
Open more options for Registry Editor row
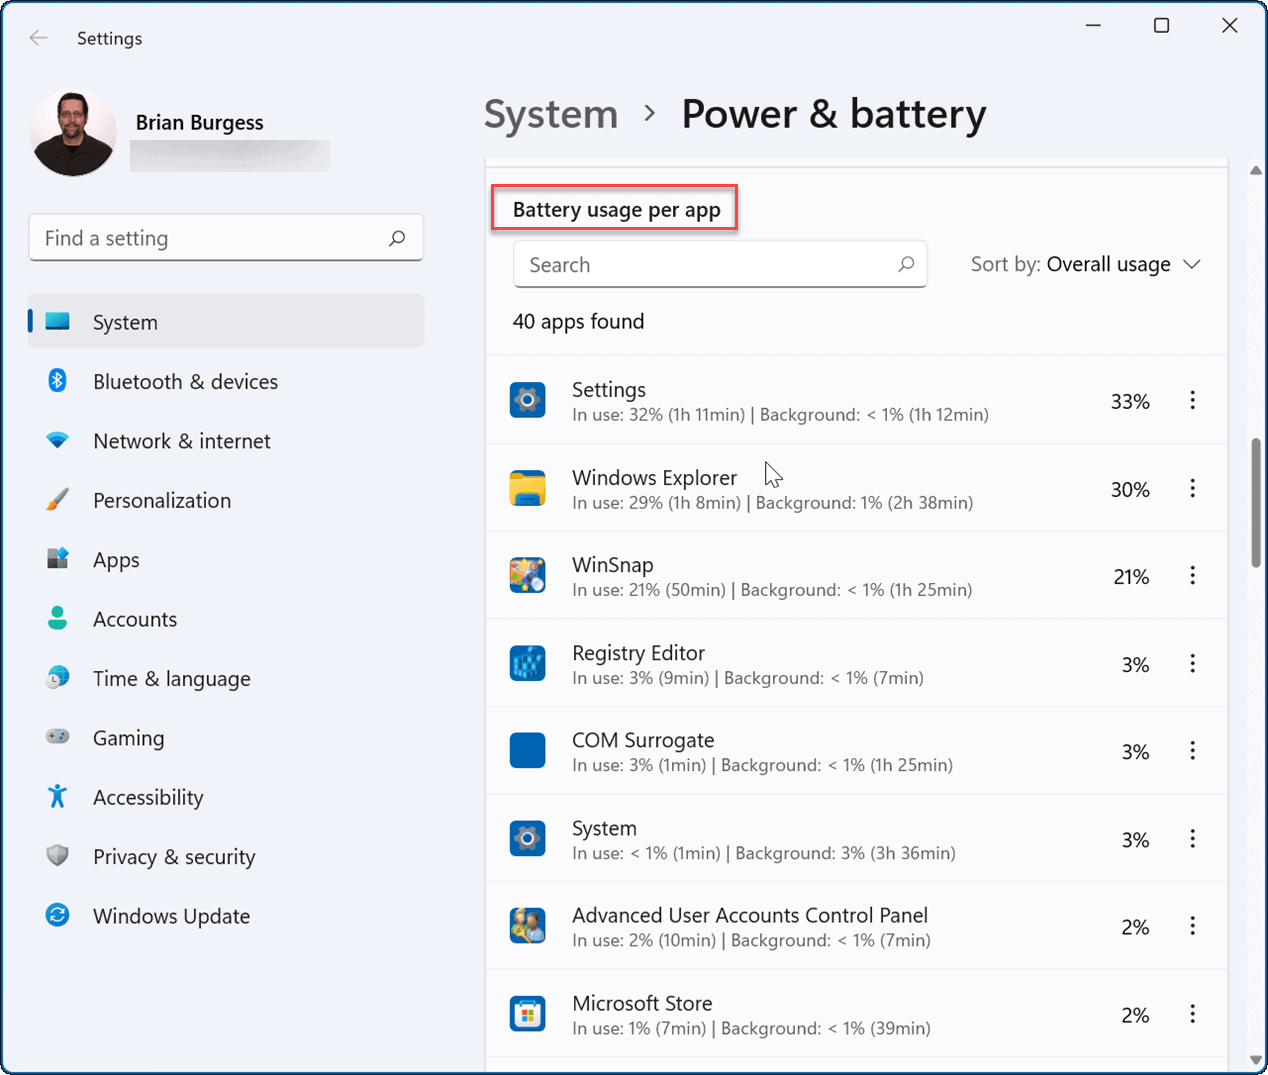(1192, 663)
